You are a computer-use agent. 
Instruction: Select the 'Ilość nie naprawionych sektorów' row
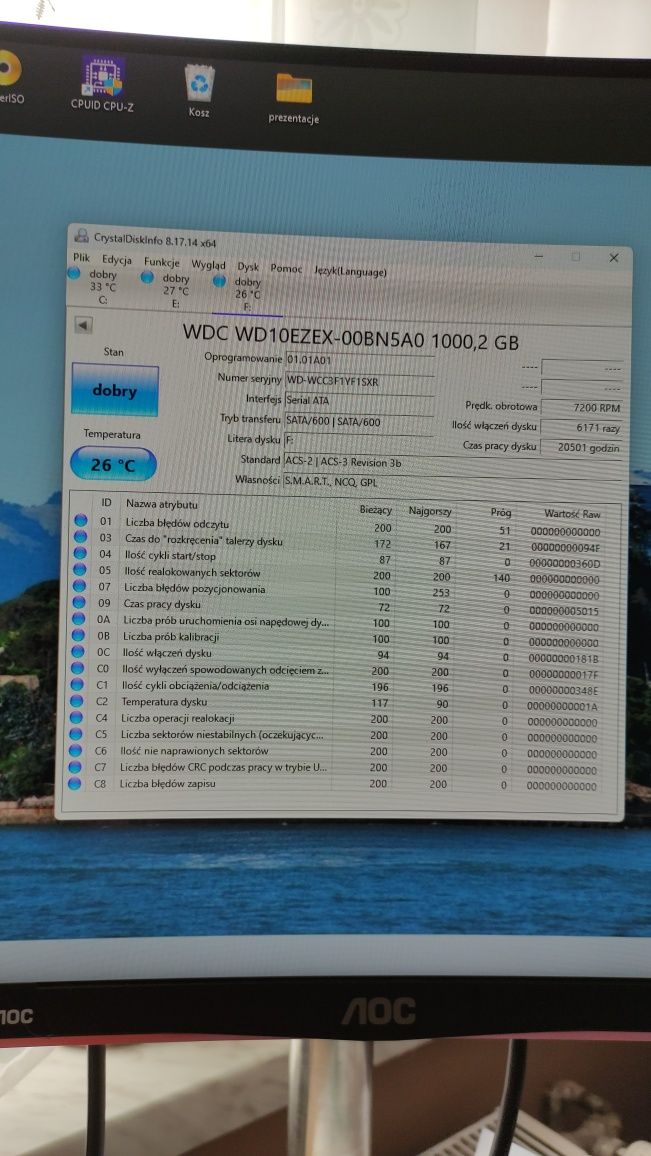335,753
